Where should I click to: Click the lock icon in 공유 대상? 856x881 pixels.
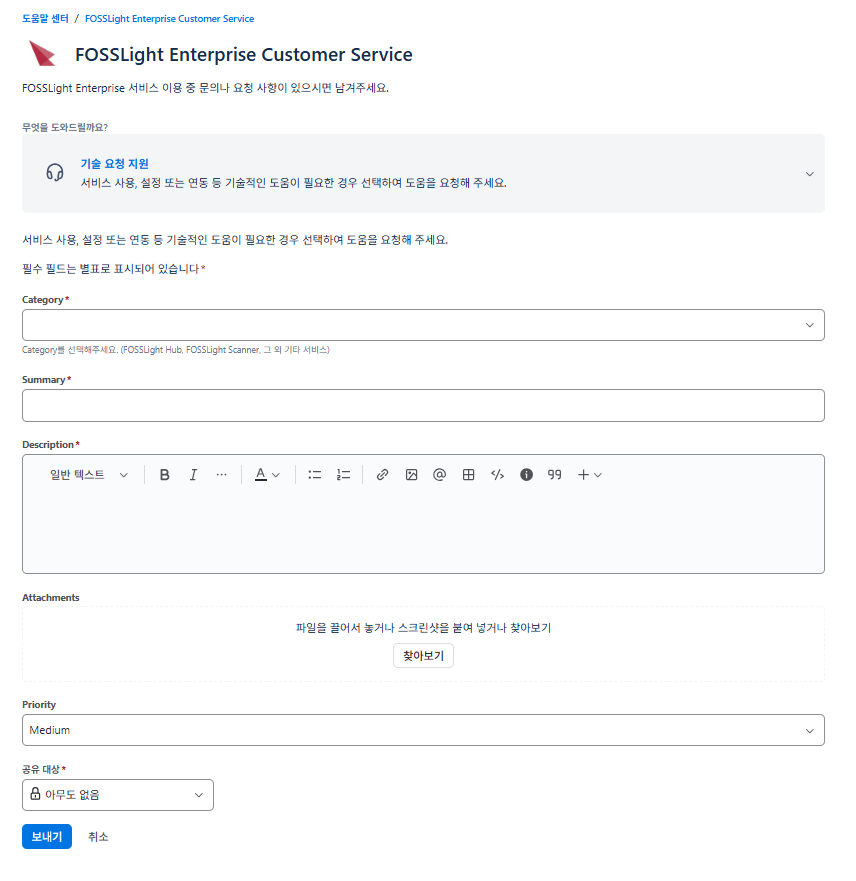pyautogui.click(x=35, y=793)
